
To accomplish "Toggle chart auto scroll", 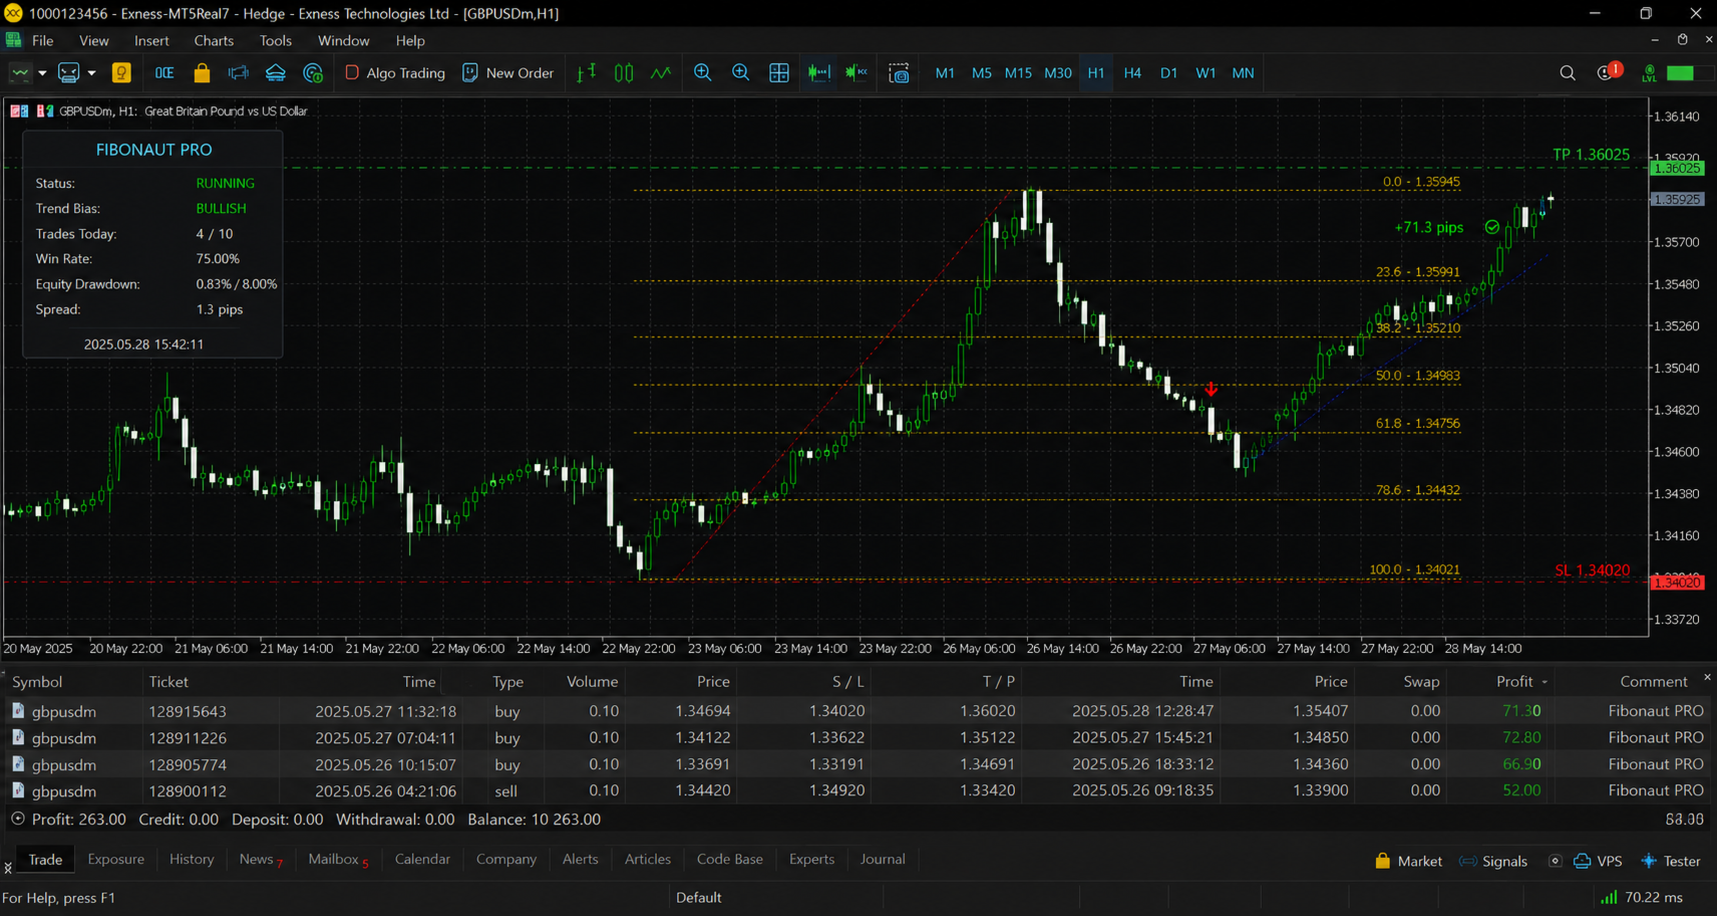I will [x=819, y=73].
